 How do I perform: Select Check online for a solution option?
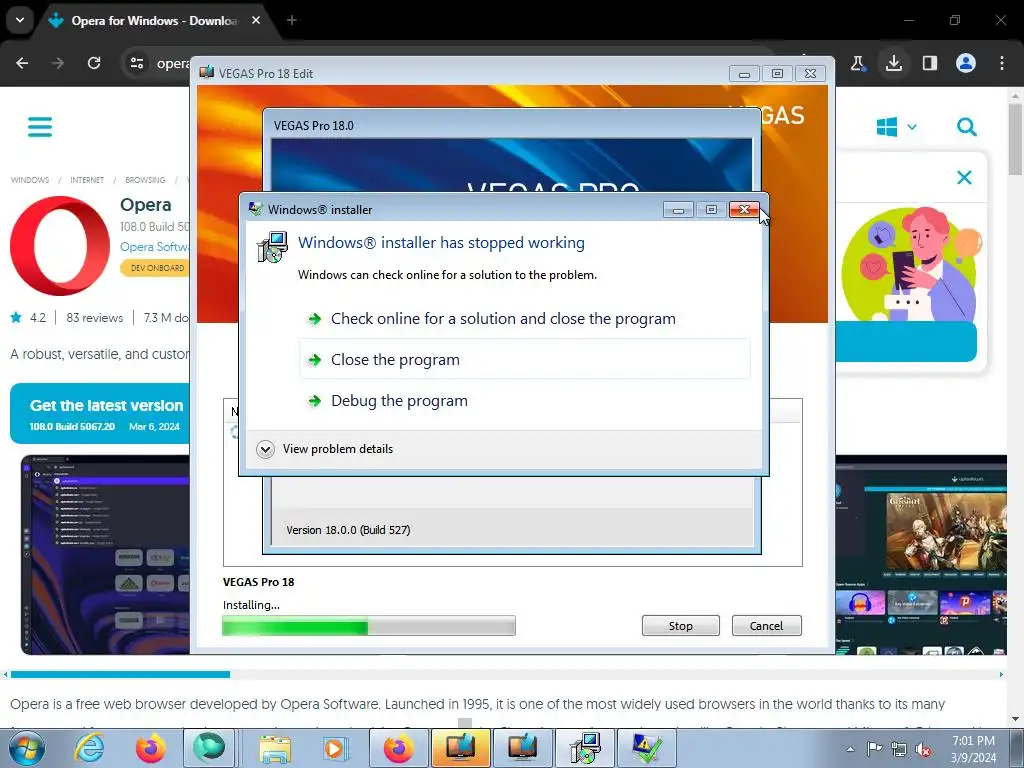click(524, 319)
